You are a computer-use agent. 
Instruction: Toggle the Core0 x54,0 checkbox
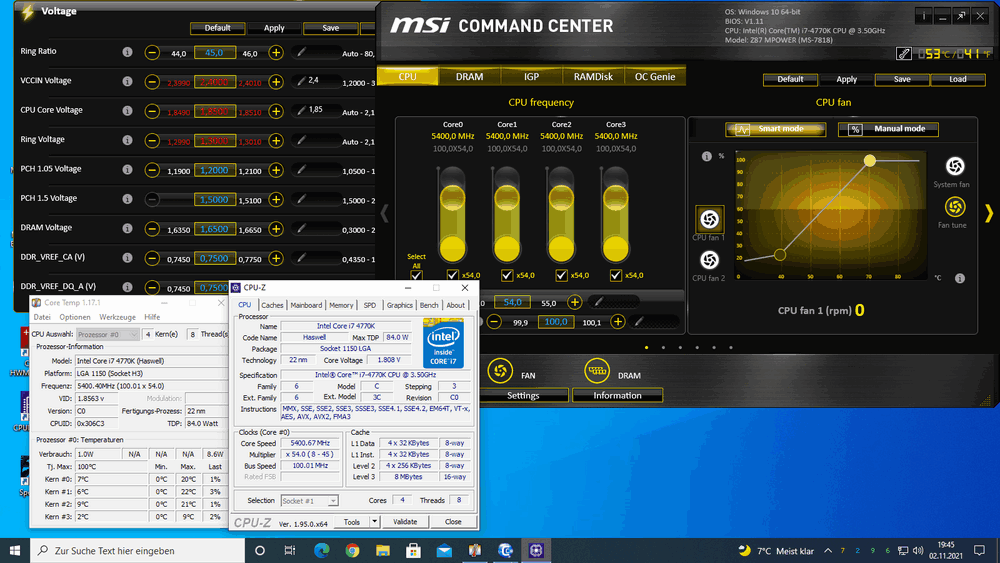tap(452, 275)
